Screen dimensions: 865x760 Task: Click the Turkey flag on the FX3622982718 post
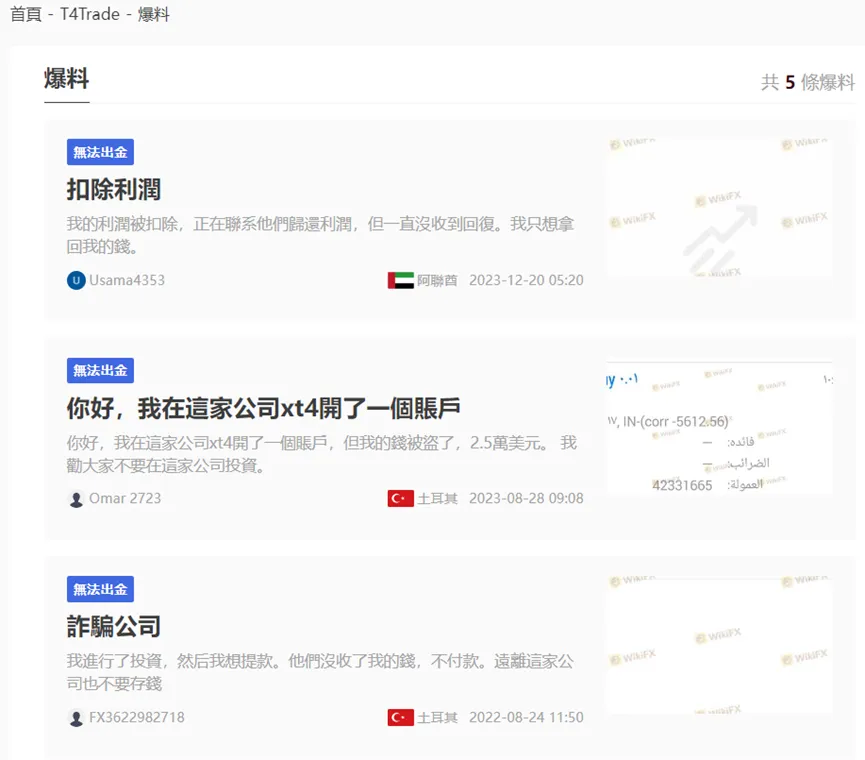(x=401, y=718)
